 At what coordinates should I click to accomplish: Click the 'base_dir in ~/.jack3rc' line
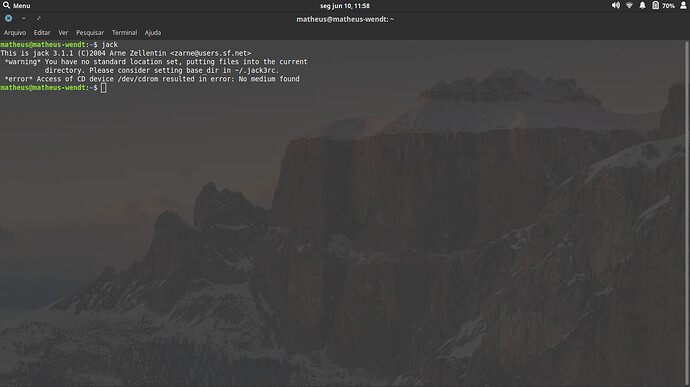tap(161, 70)
